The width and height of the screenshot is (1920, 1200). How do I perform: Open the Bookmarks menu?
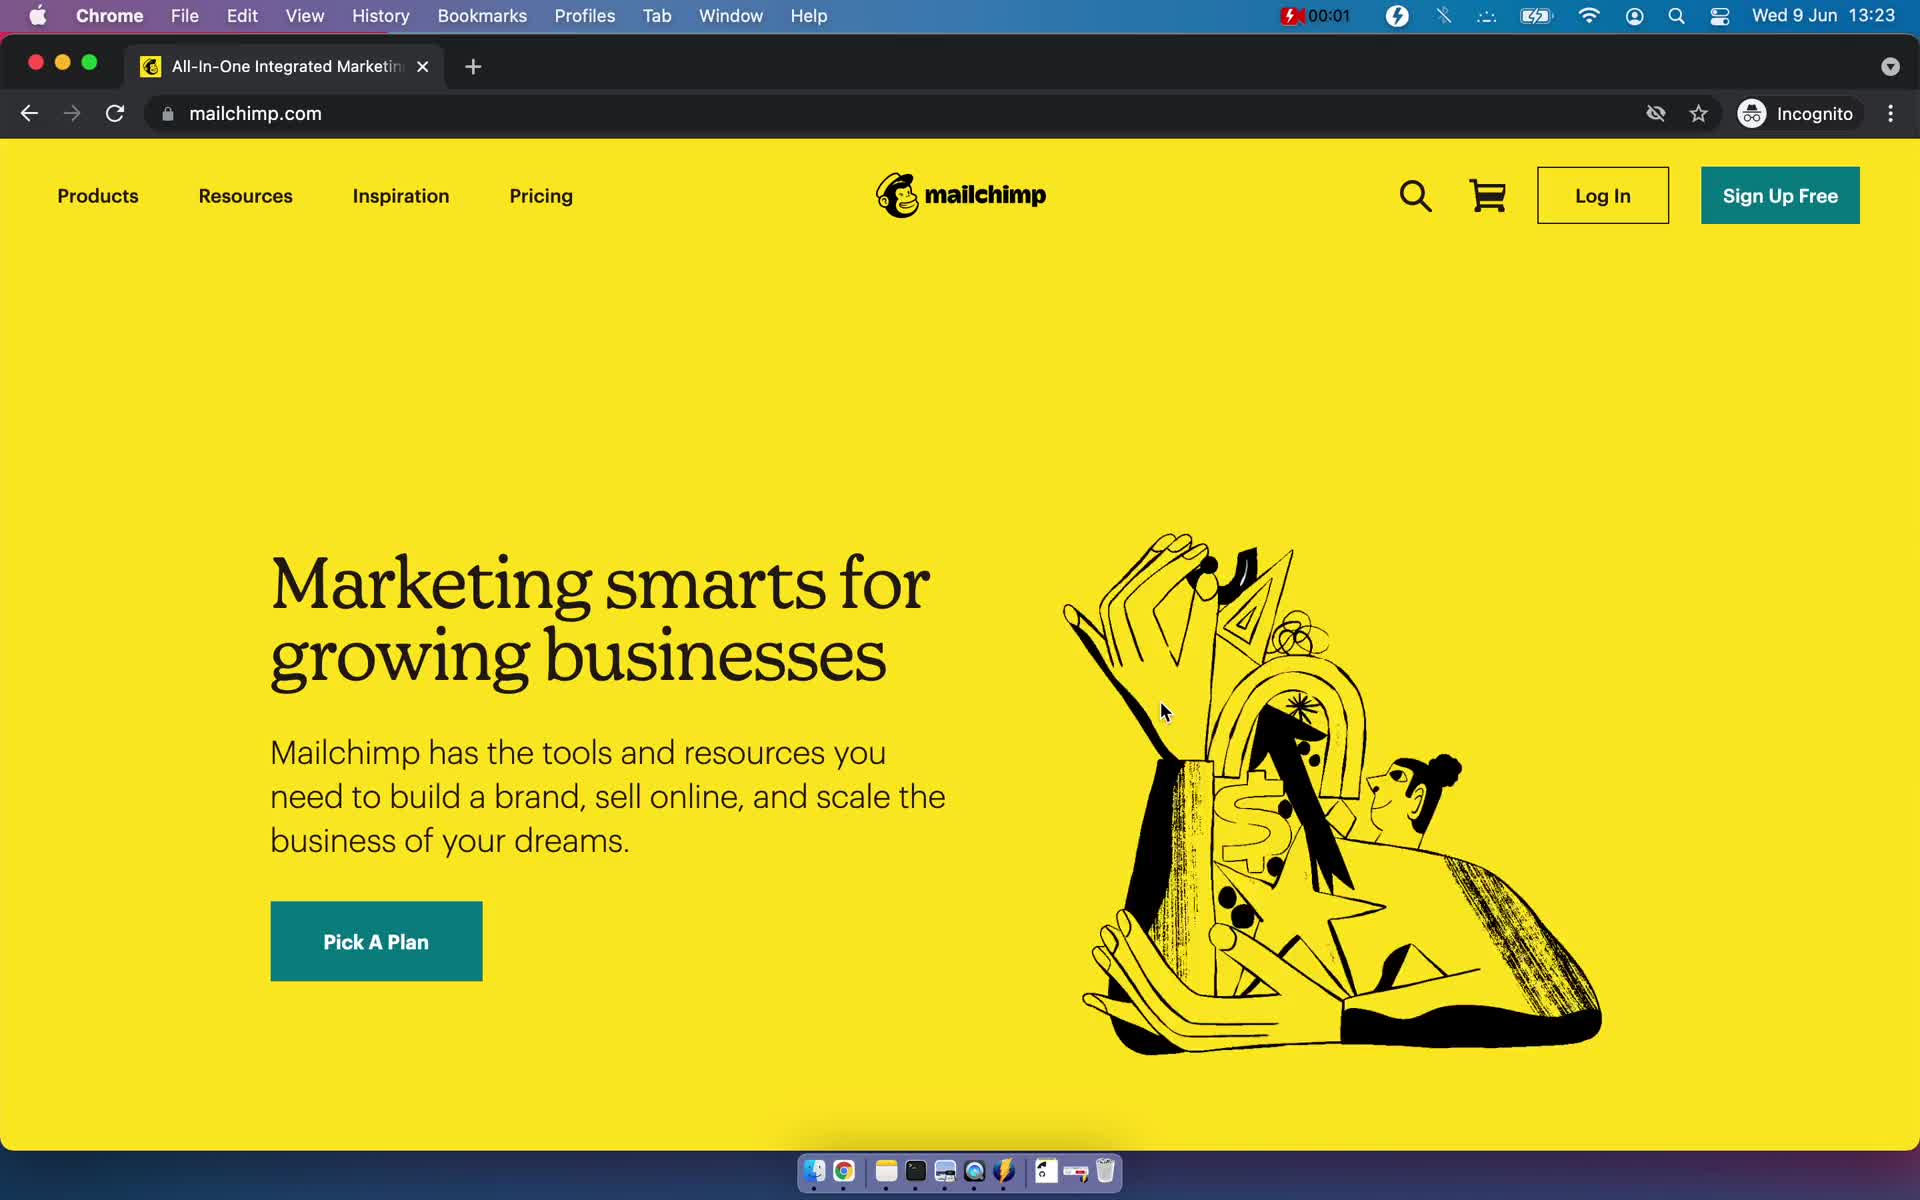[482, 16]
